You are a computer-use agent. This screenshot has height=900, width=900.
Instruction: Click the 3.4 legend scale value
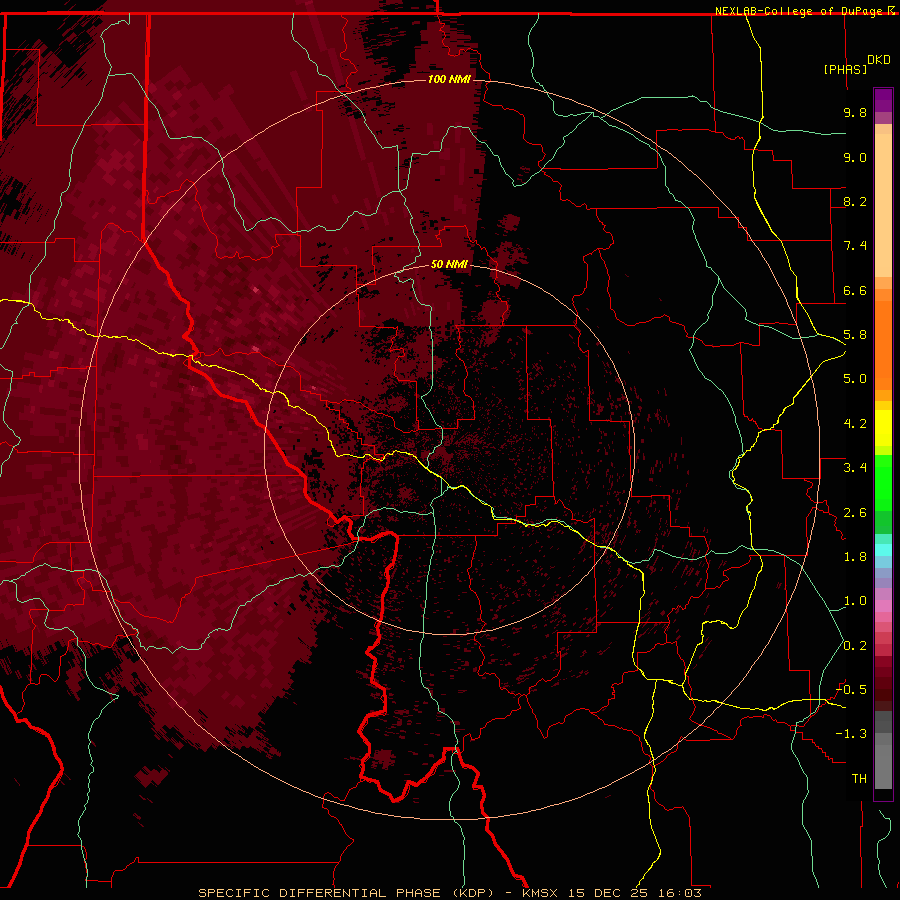(x=855, y=468)
